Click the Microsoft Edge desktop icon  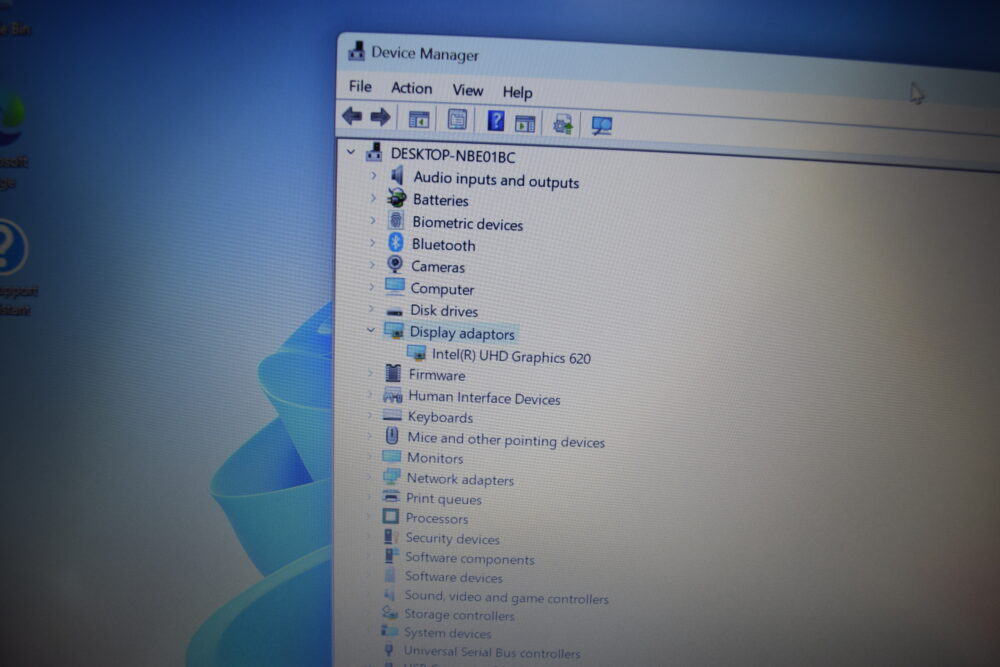tap(13, 119)
